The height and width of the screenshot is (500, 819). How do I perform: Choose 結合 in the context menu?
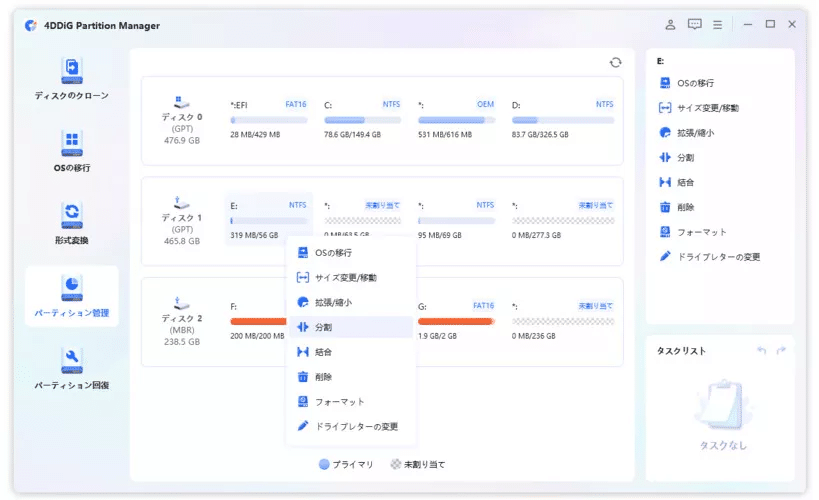[351, 352]
